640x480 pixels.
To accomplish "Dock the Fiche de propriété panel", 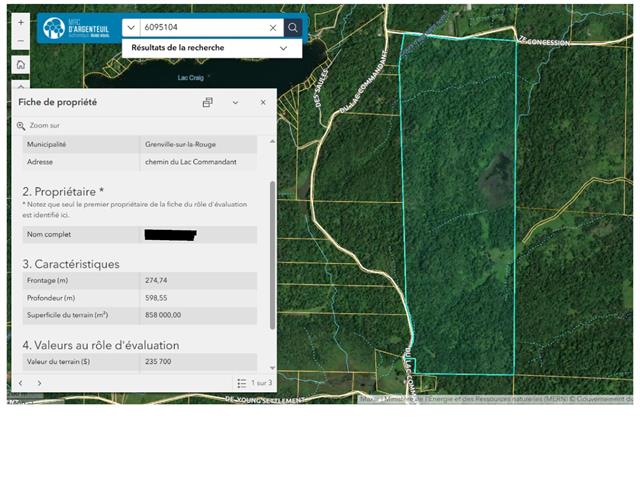I will (208, 102).
